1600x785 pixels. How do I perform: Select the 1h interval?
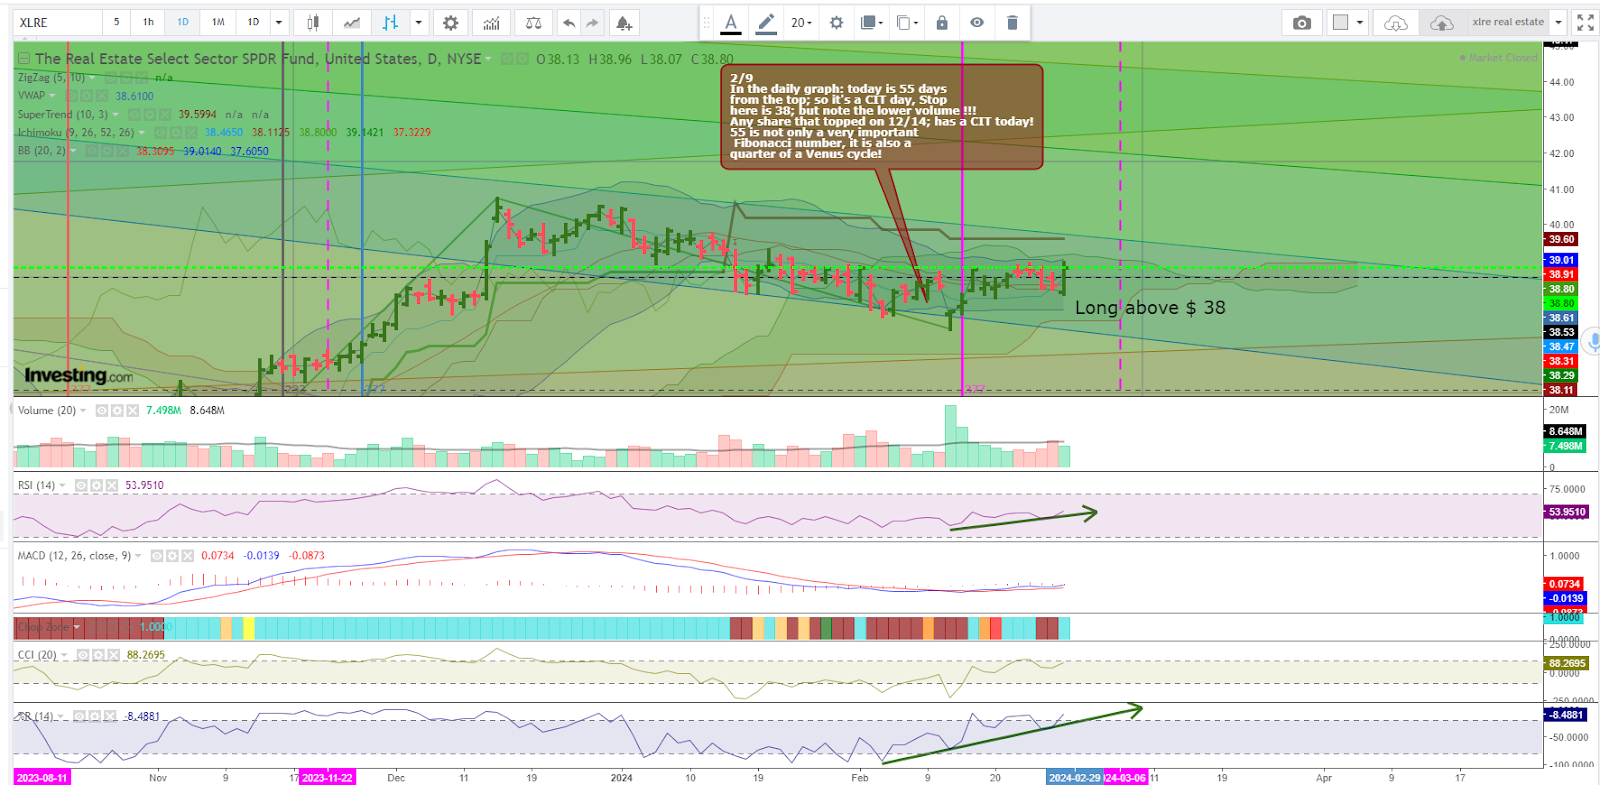tap(148, 22)
